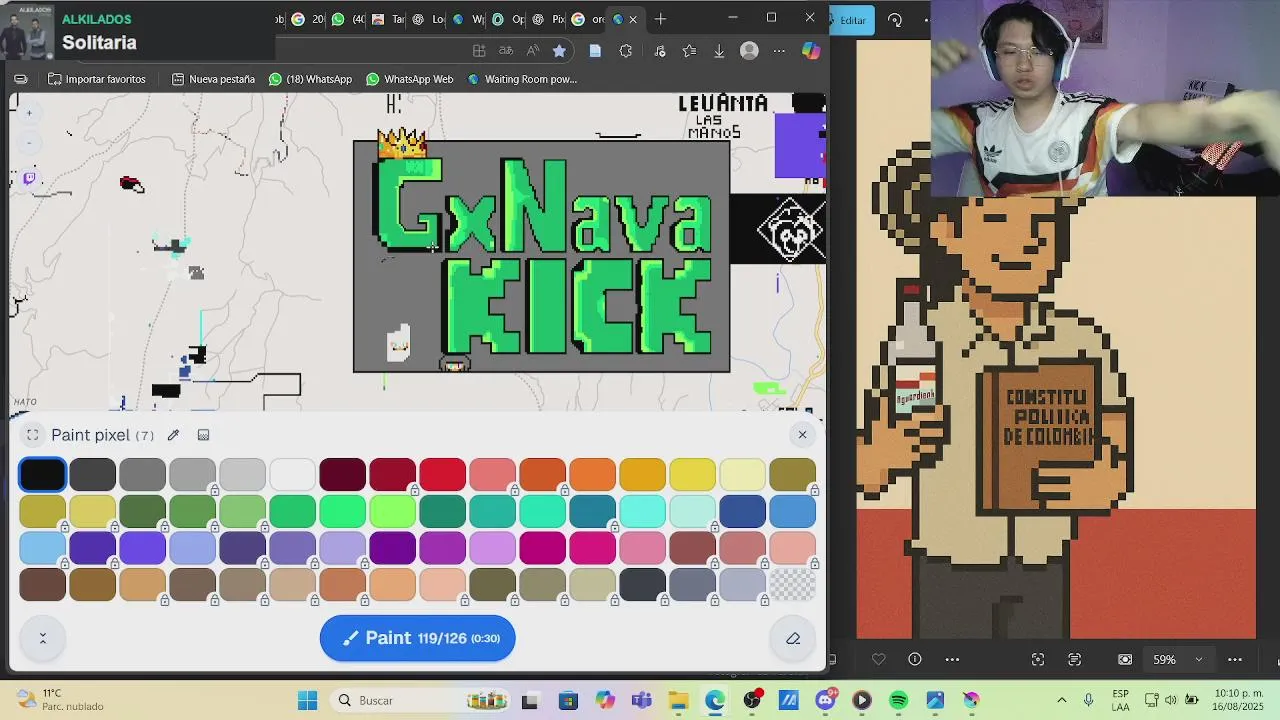Click the GxNava KICK pixel art
This screenshot has height=720, width=1280.
pyautogui.click(x=541, y=256)
